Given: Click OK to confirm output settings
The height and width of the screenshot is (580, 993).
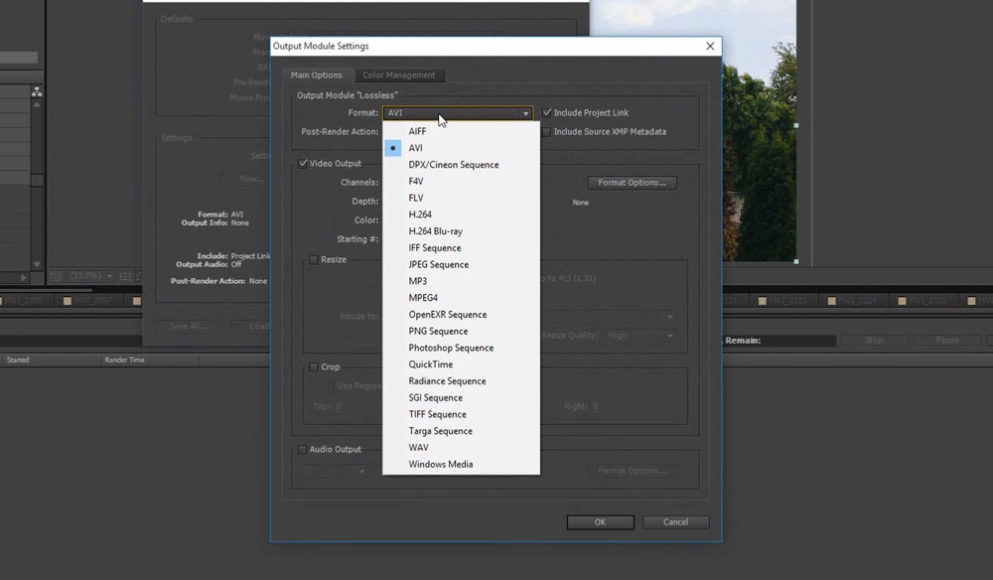Looking at the screenshot, I should [600, 522].
